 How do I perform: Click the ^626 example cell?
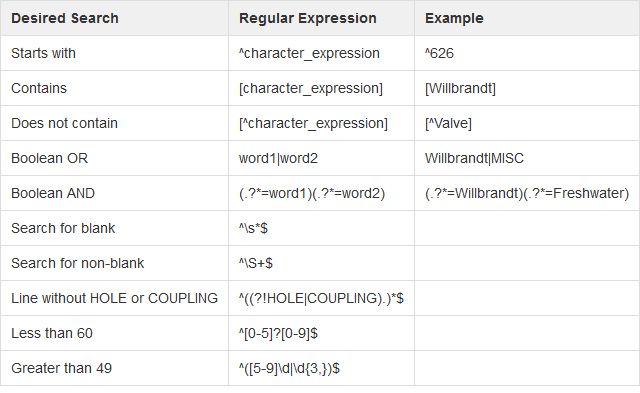(439, 53)
